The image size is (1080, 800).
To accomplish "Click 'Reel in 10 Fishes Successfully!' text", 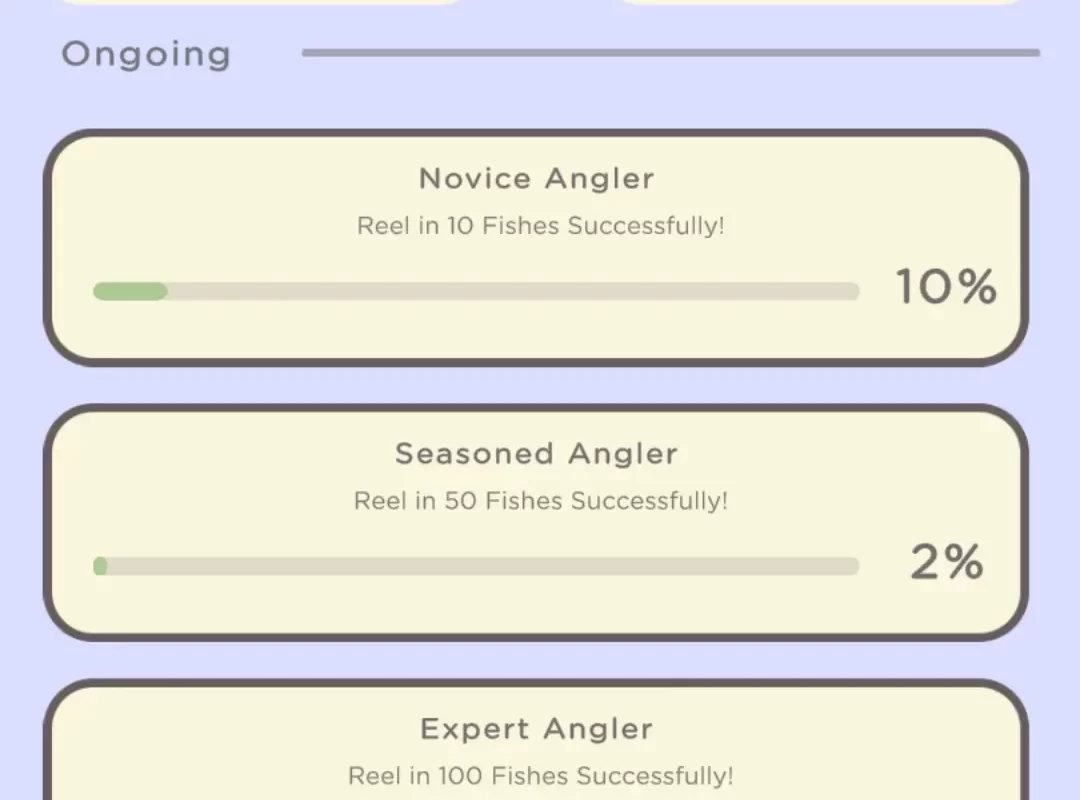I will [540, 226].
